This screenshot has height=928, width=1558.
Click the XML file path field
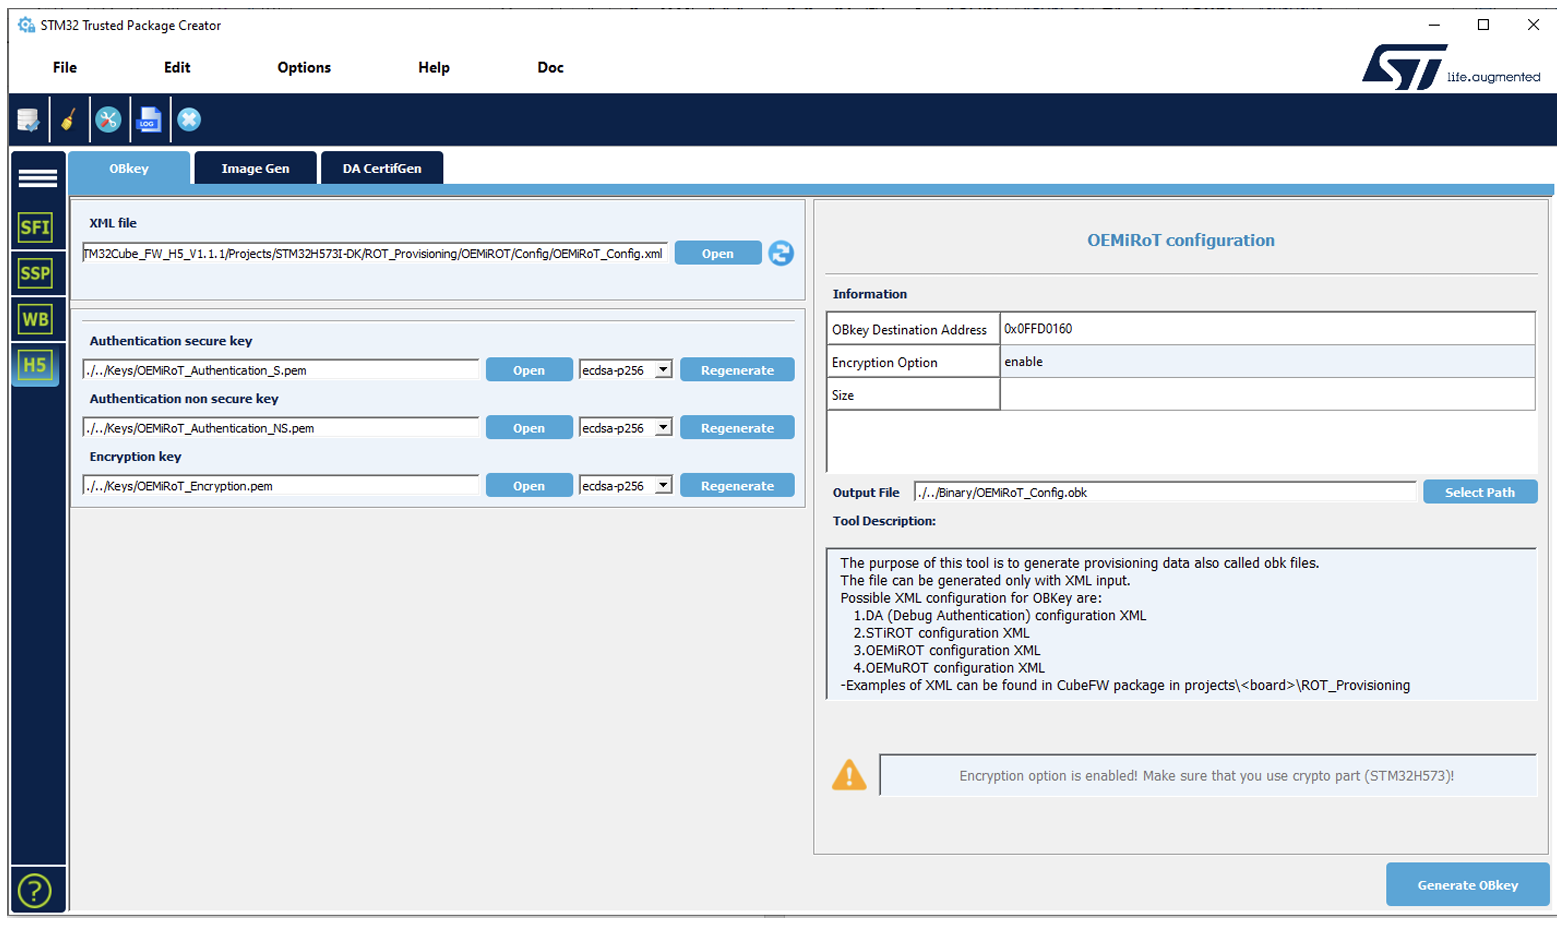[375, 253]
